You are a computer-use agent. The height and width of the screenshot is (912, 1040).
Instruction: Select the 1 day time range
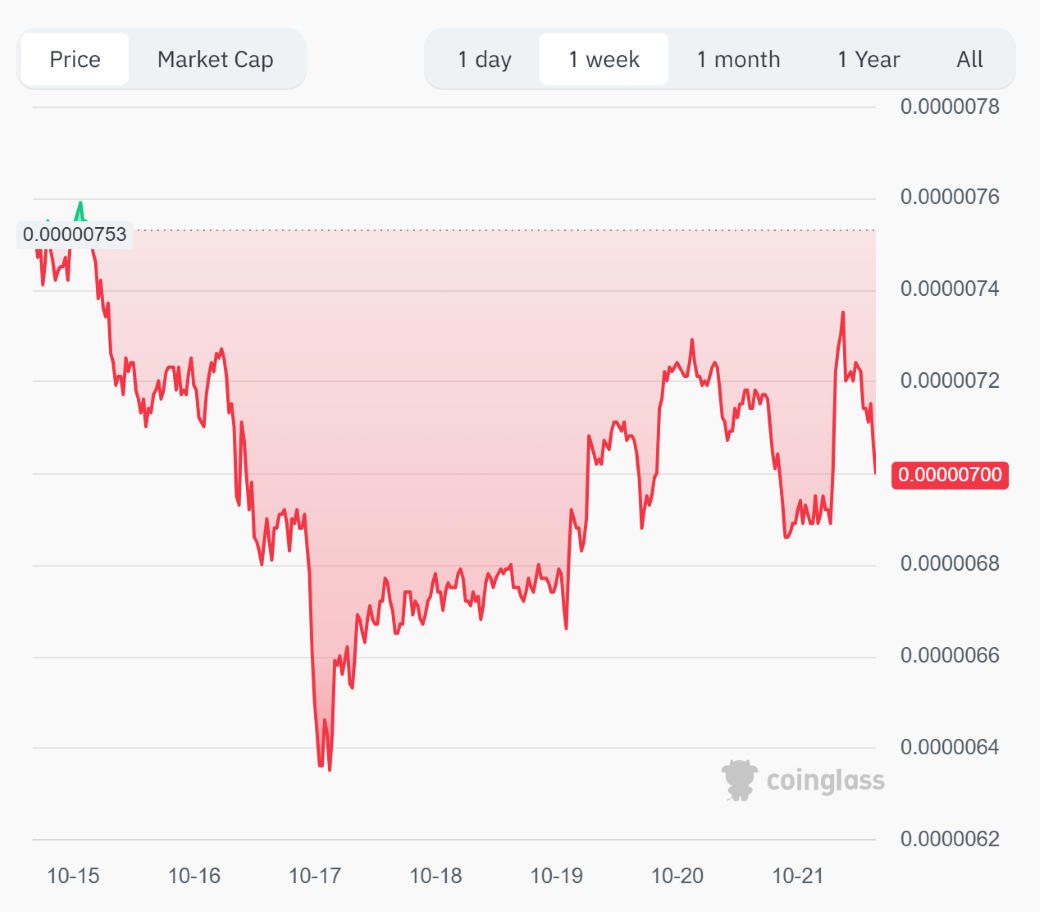click(483, 59)
